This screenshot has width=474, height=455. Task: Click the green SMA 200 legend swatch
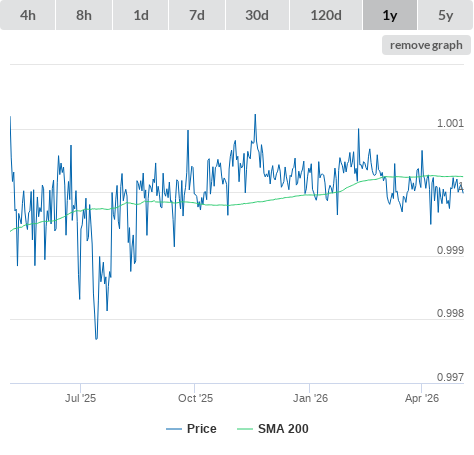(245, 429)
